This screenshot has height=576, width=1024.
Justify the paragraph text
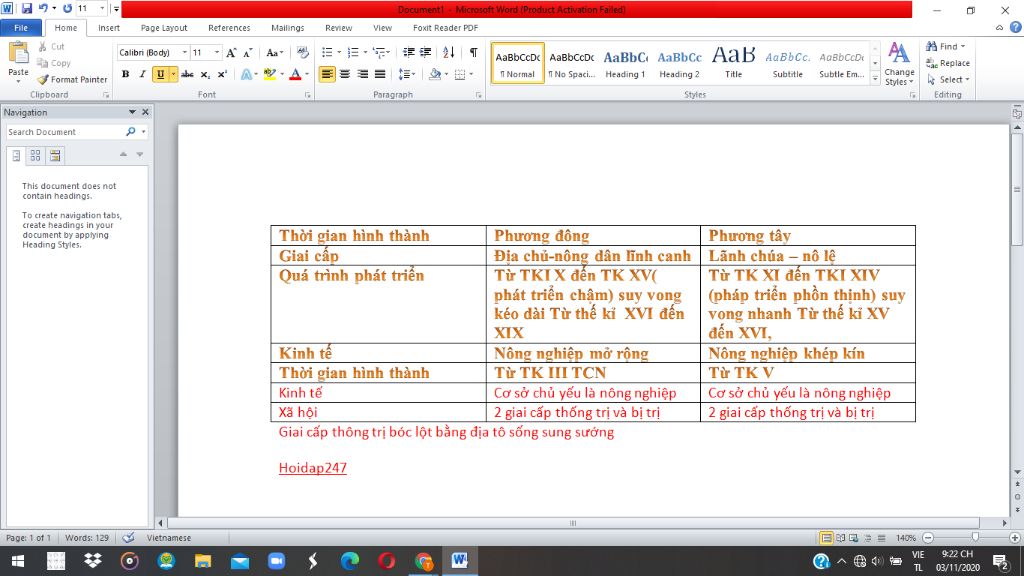380,74
